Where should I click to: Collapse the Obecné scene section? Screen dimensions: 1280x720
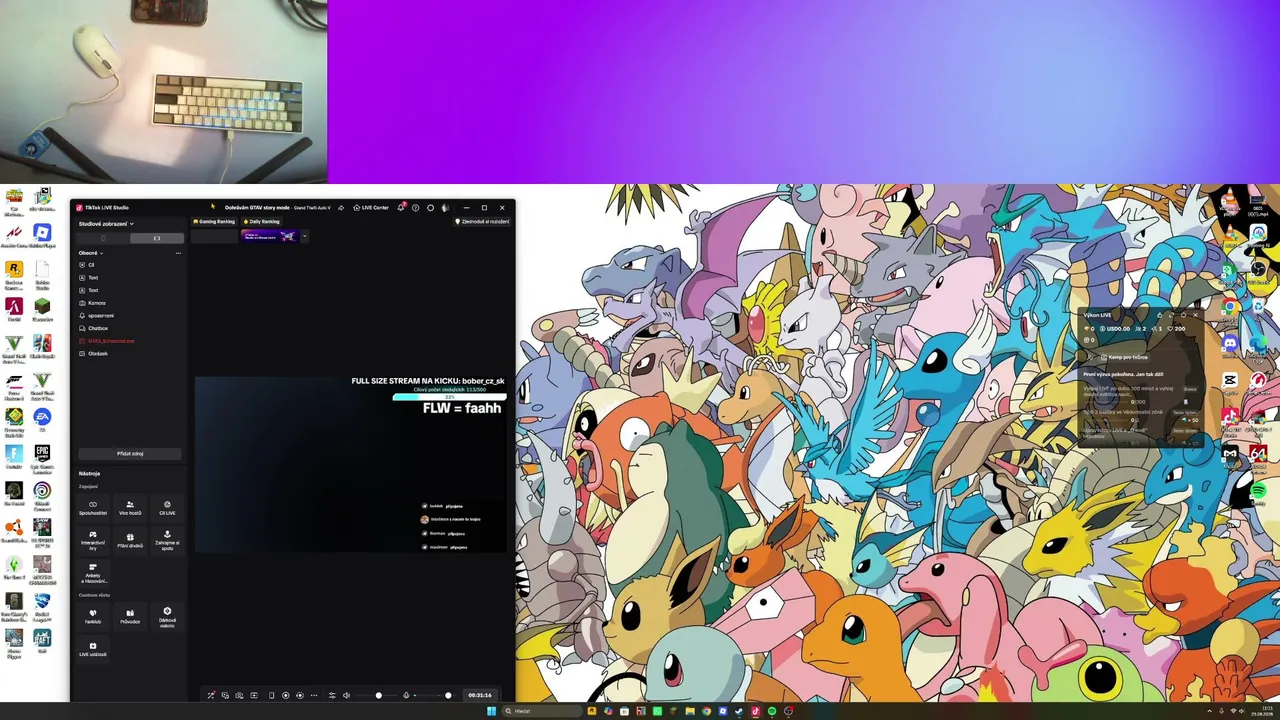coord(91,253)
